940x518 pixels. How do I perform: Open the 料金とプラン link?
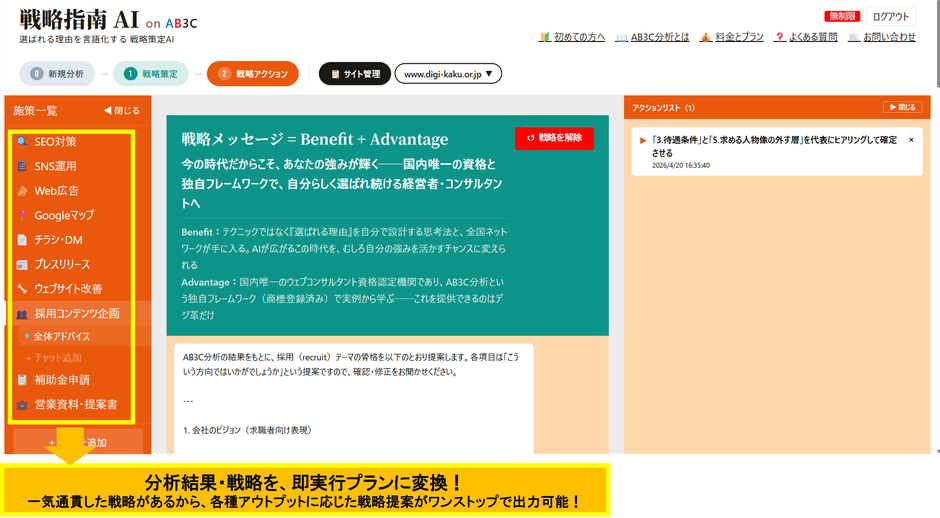(739, 37)
